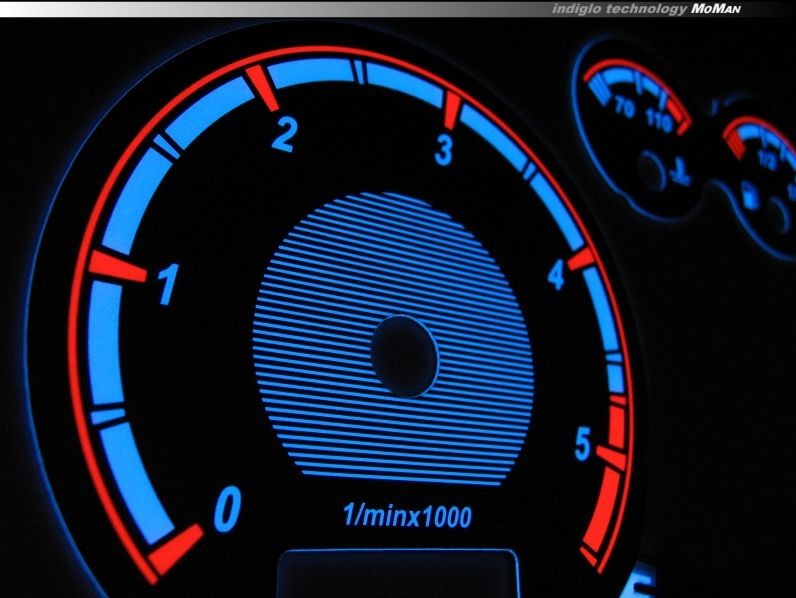Click the coolant temperature icon
Screen dimensions: 796x598
pos(681,172)
